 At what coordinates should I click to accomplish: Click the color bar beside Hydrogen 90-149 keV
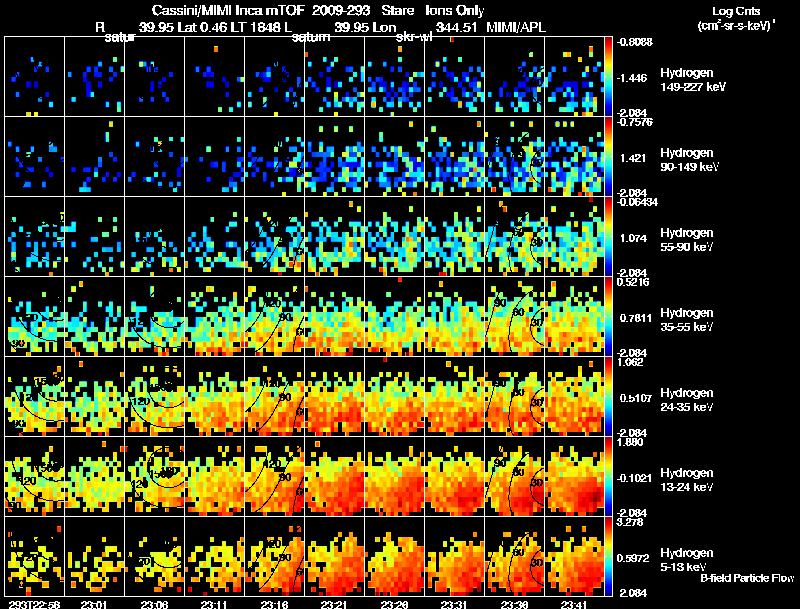pos(608,157)
